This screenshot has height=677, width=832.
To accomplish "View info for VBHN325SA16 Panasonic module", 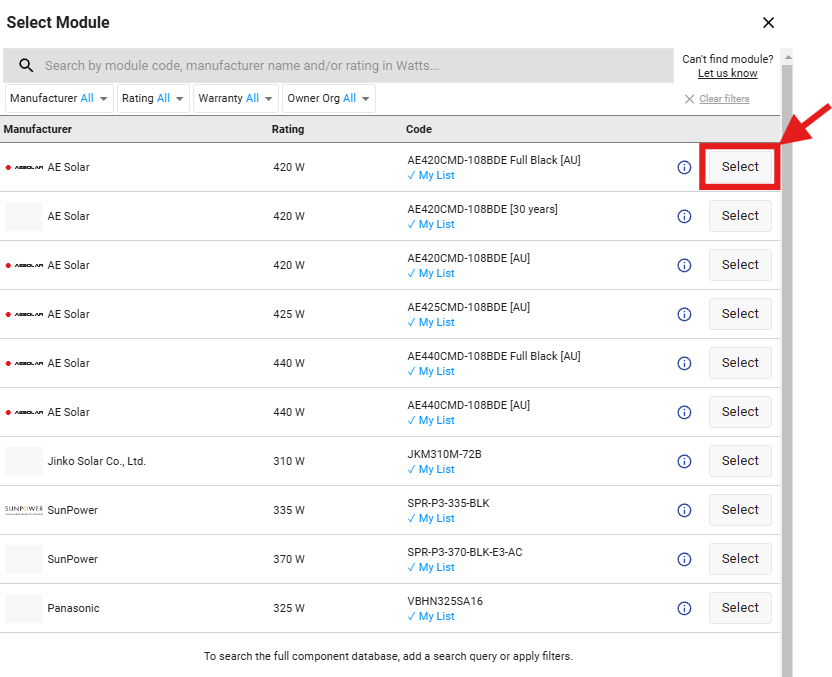I will tap(684, 609).
